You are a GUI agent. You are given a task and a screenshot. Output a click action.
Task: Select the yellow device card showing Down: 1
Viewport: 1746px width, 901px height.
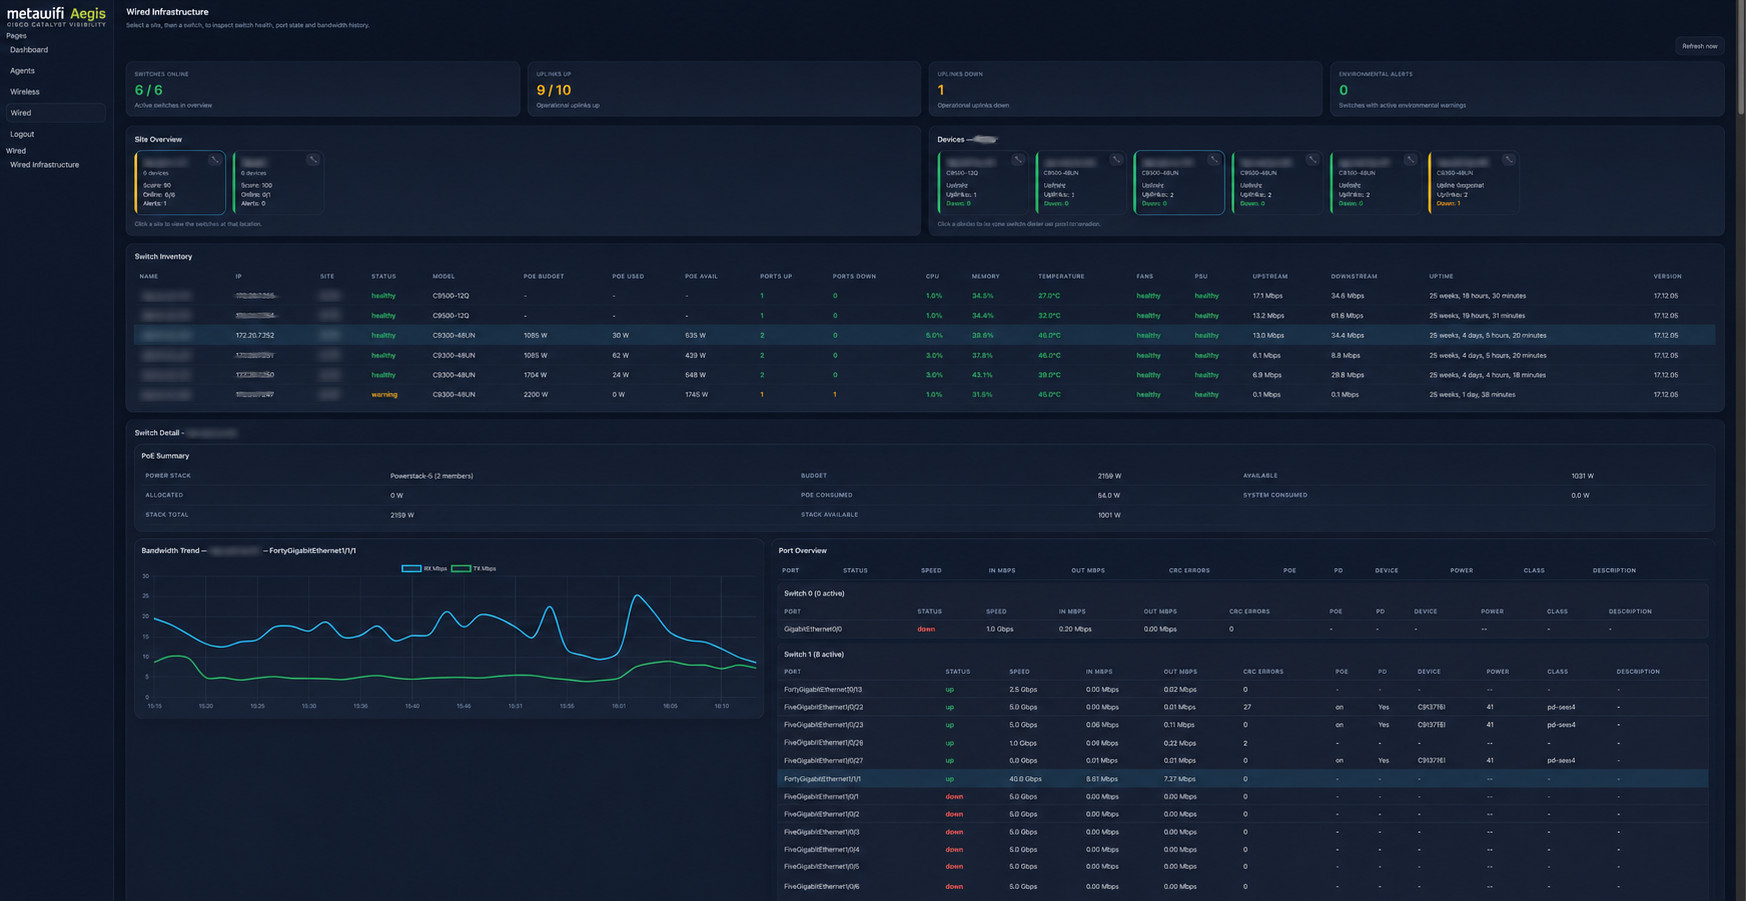pos(1473,182)
